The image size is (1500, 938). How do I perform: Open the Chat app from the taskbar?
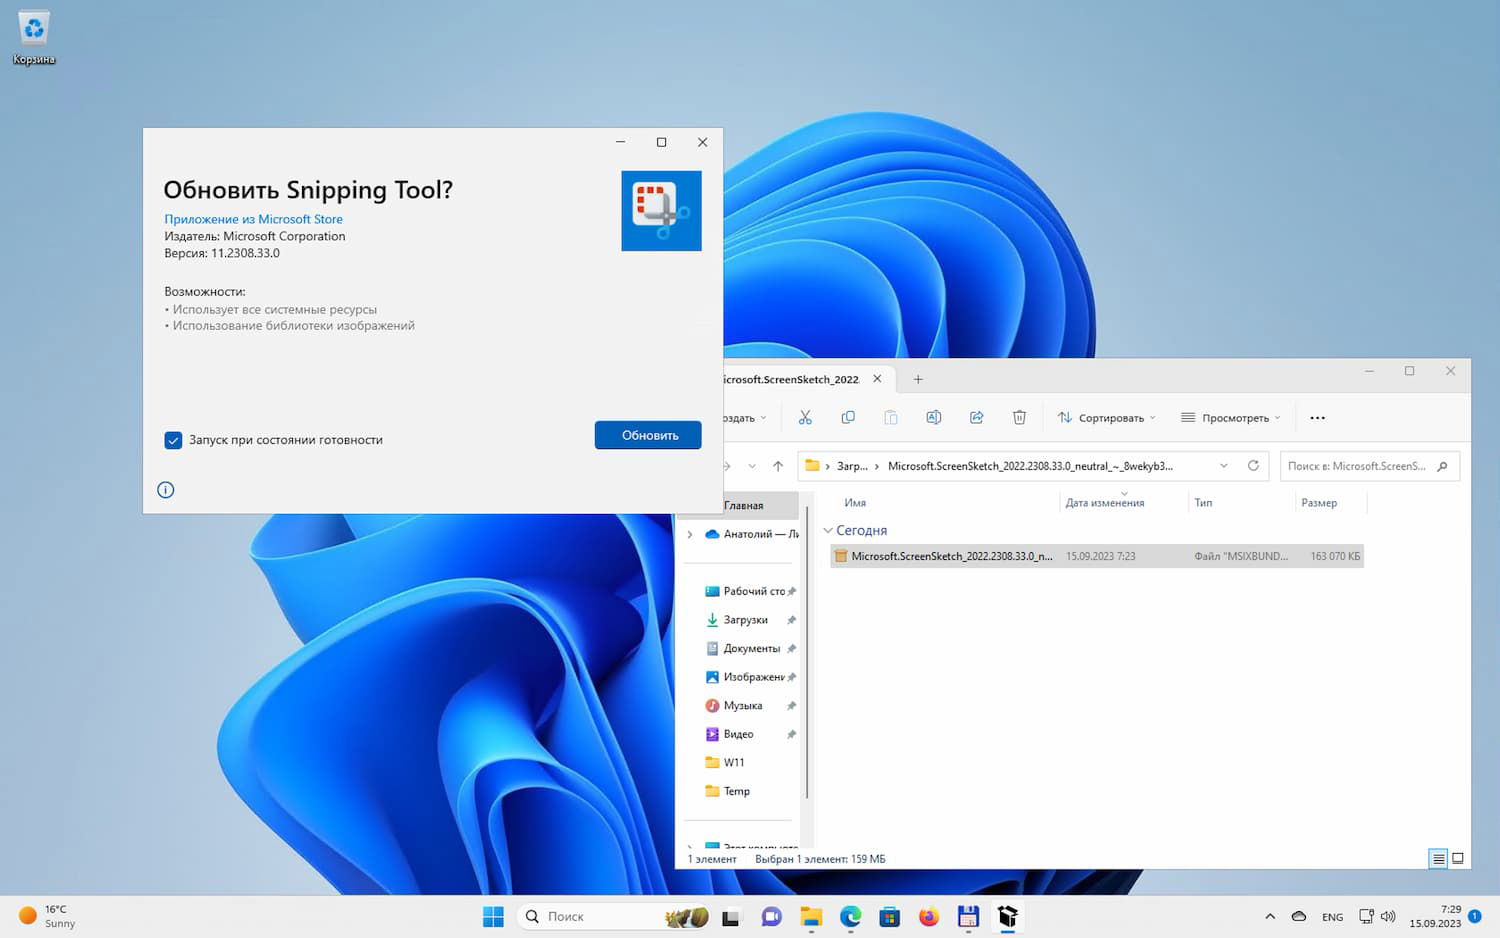[x=771, y=917]
